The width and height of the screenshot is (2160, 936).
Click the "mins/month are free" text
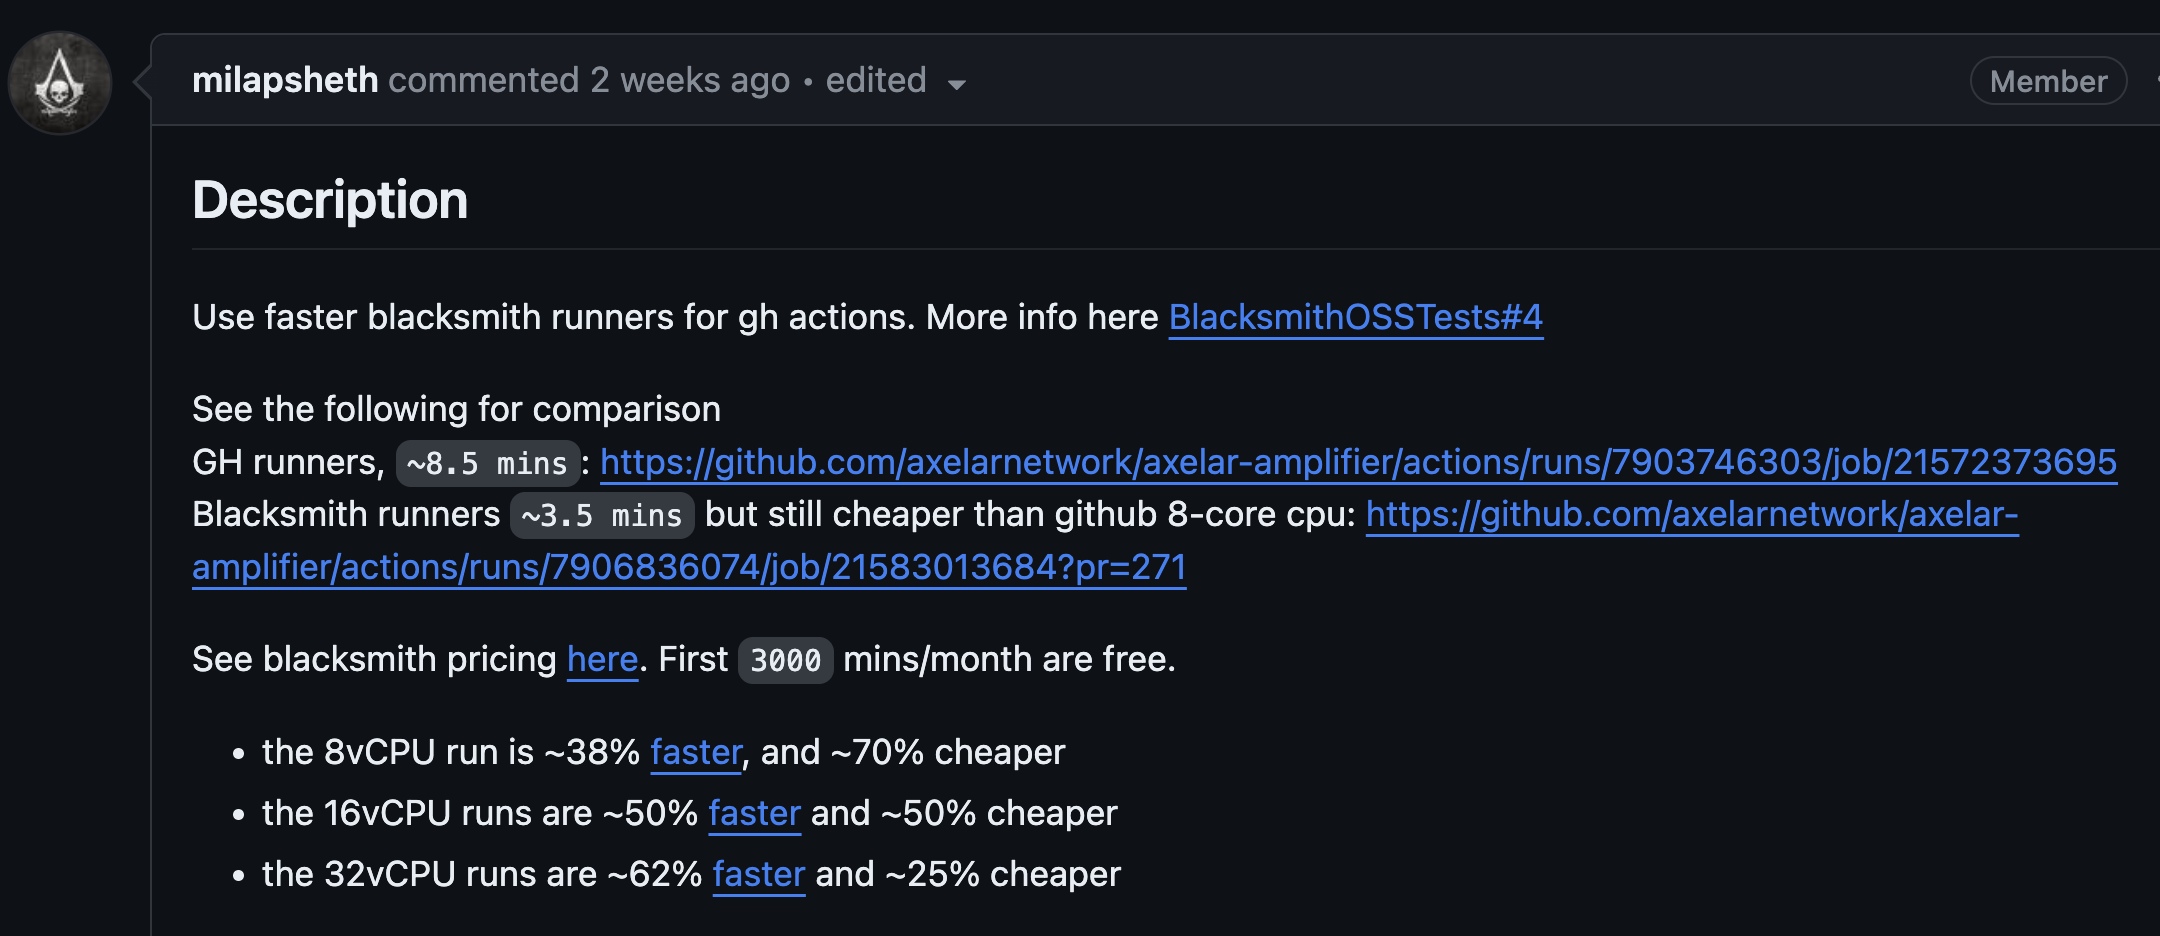point(1008,659)
